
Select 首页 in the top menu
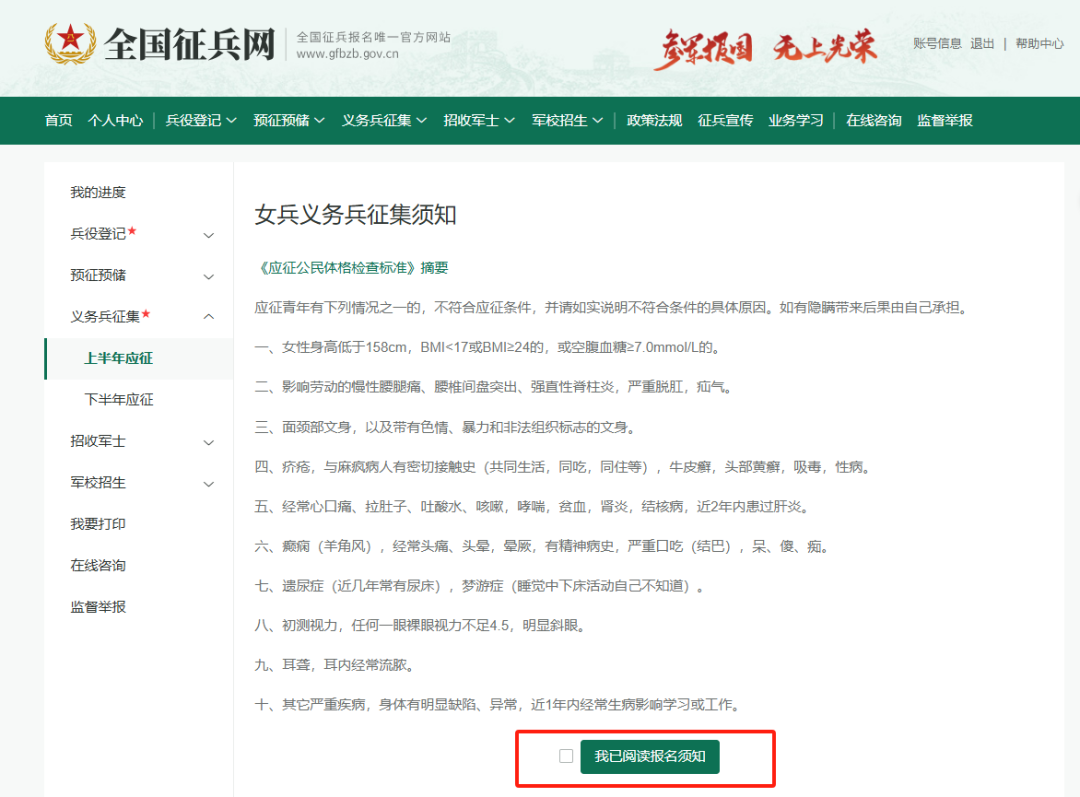point(57,120)
